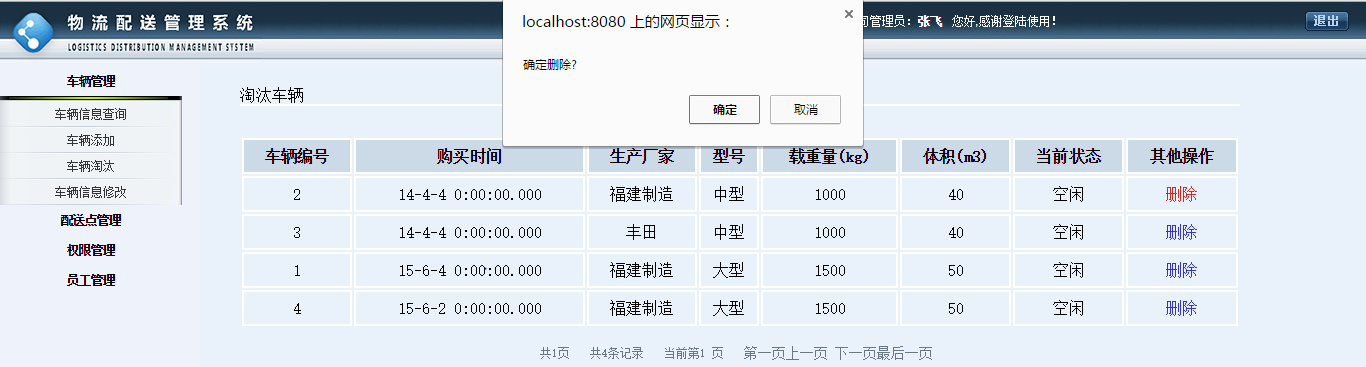
Task: Click the 当前状态 column header
Action: pos(1068,156)
